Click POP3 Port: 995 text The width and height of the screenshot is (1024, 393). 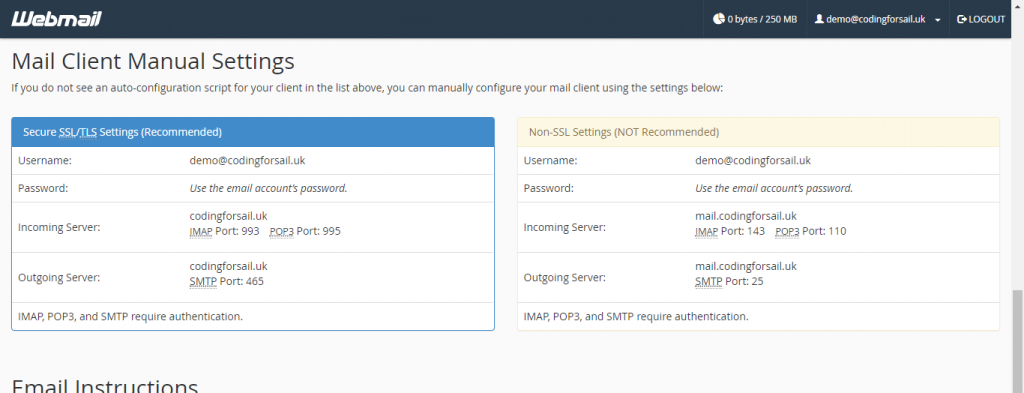coord(305,231)
